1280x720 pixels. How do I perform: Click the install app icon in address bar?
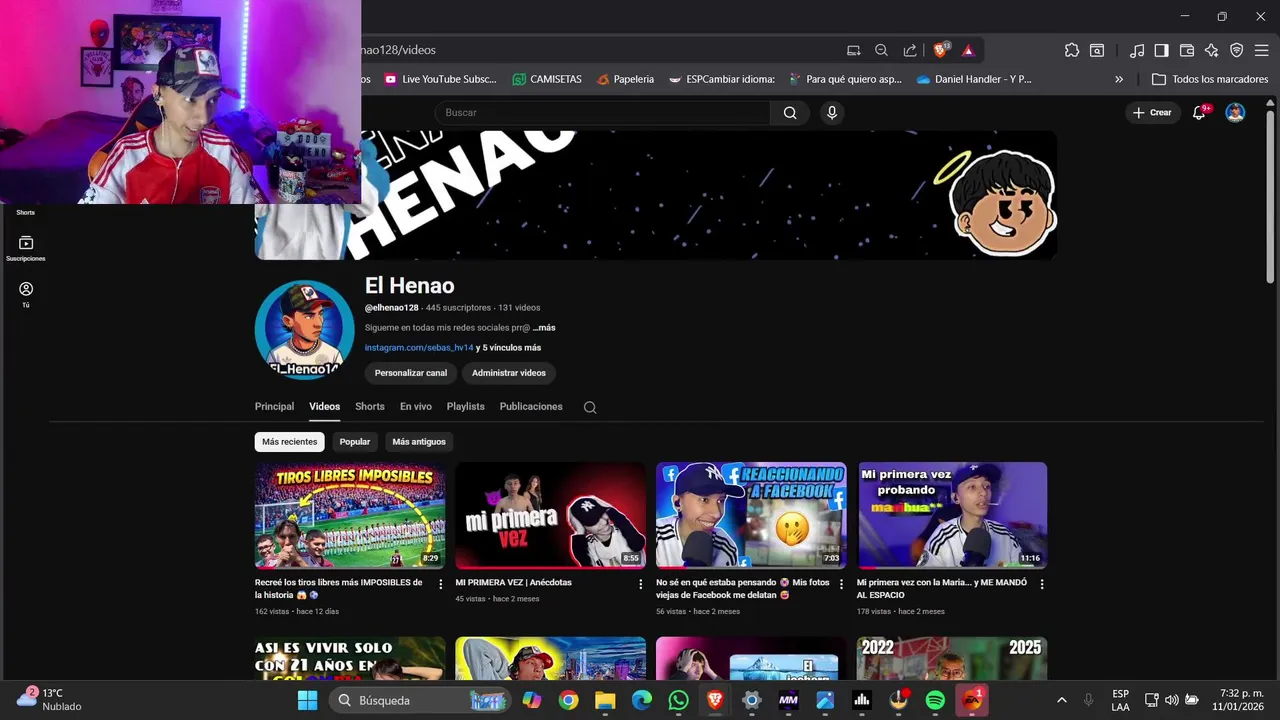coord(853,50)
